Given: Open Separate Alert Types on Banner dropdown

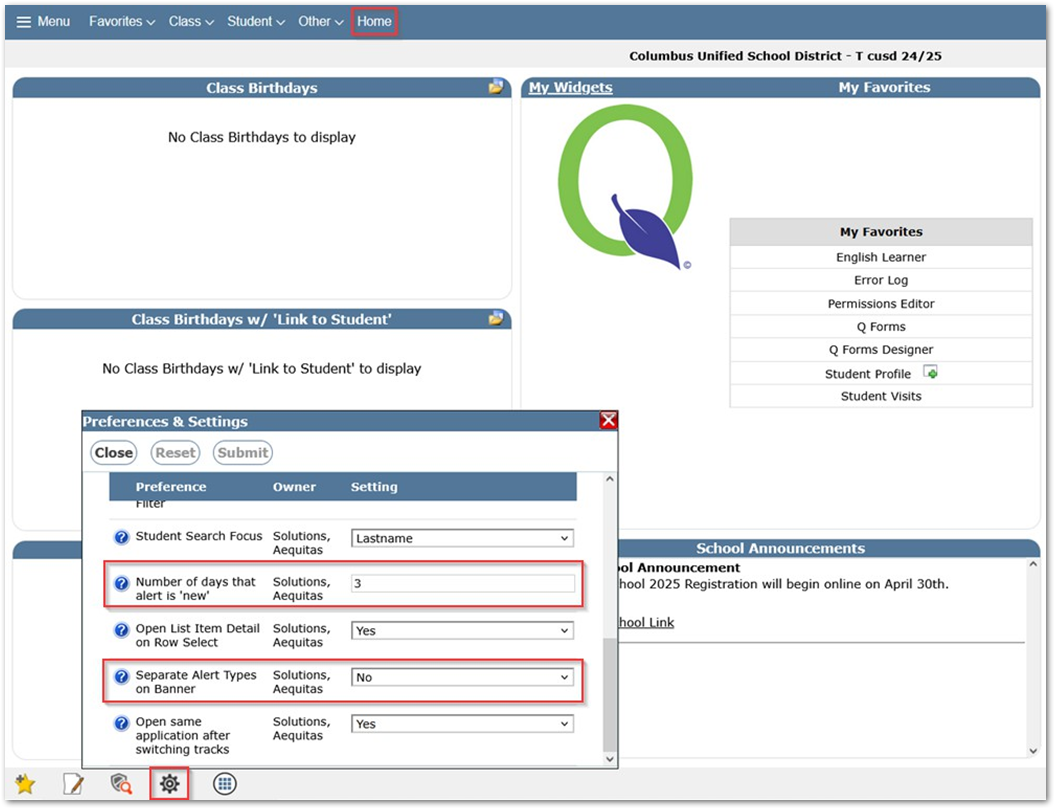Looking at the screenshot, I should (x=462, y=677).
